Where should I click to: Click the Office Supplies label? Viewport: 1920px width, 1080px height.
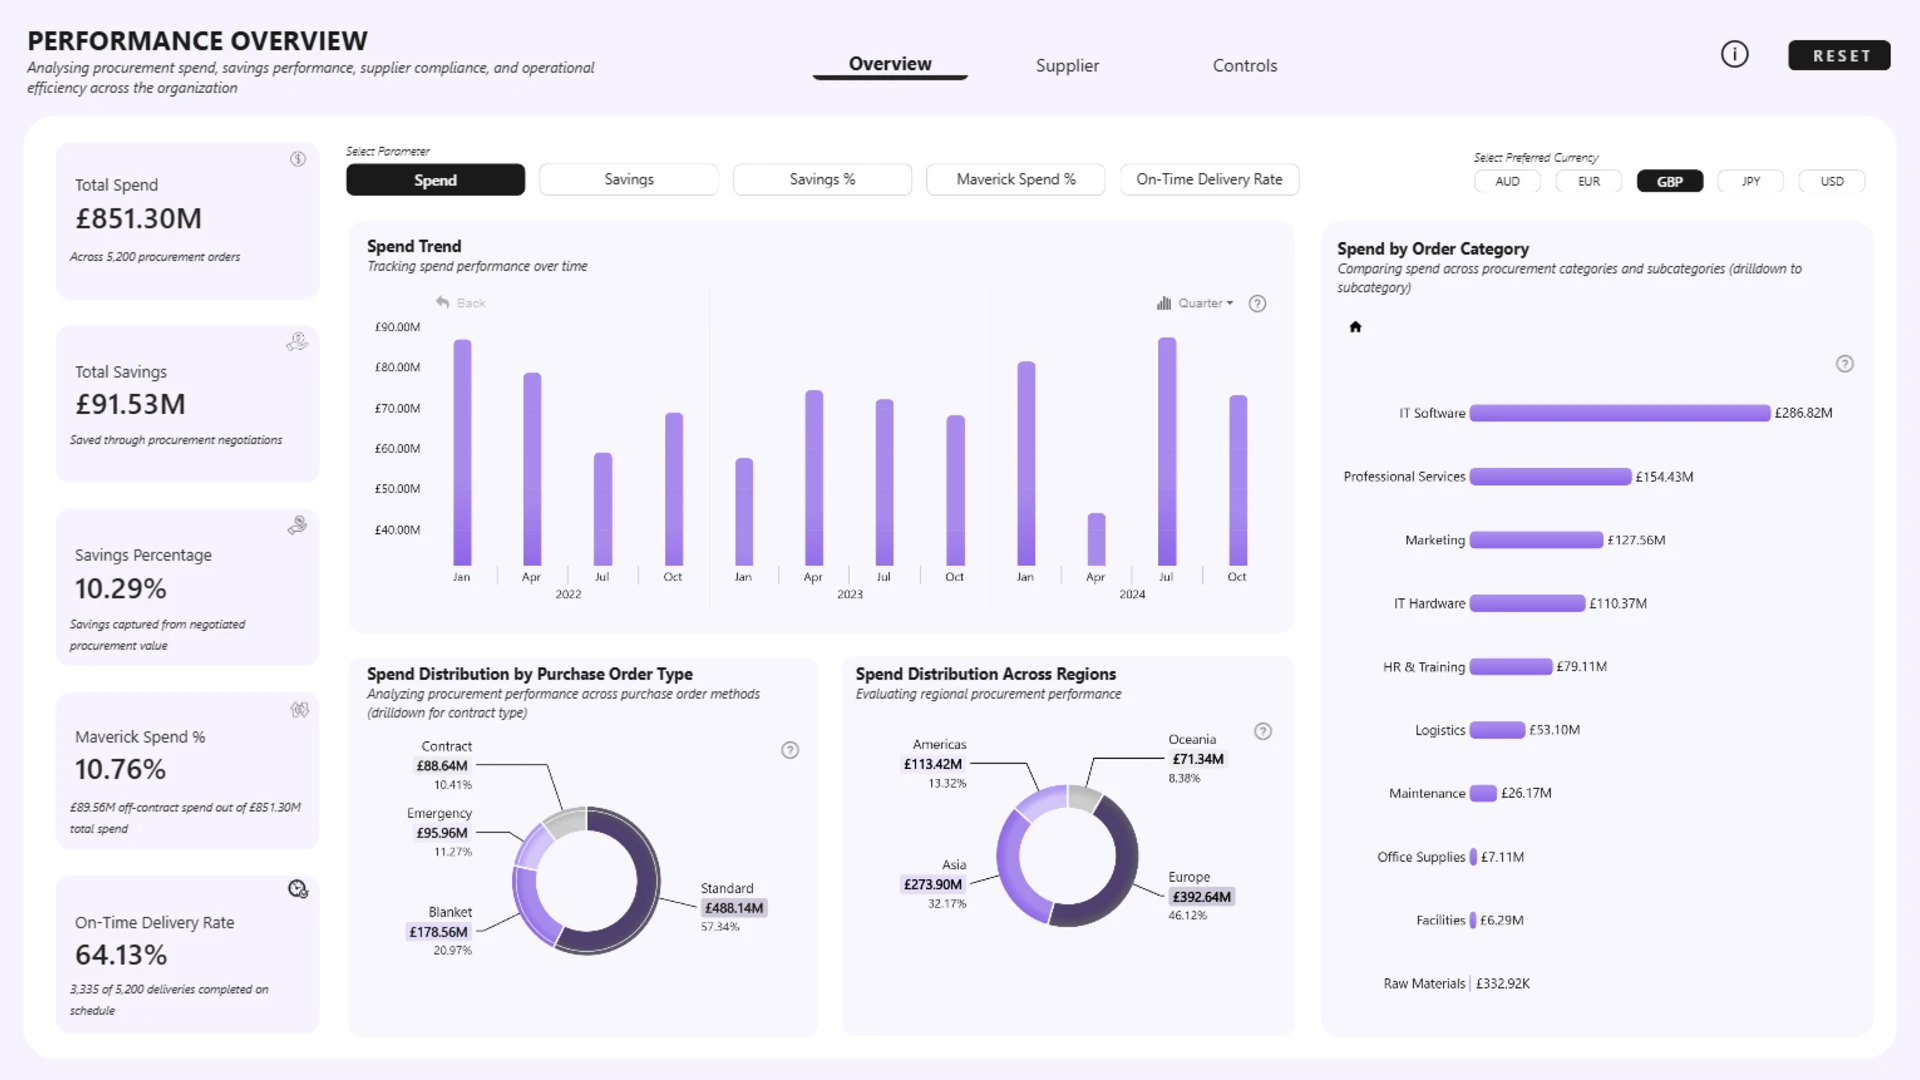pyautogui.click(x=1421, y=857)
